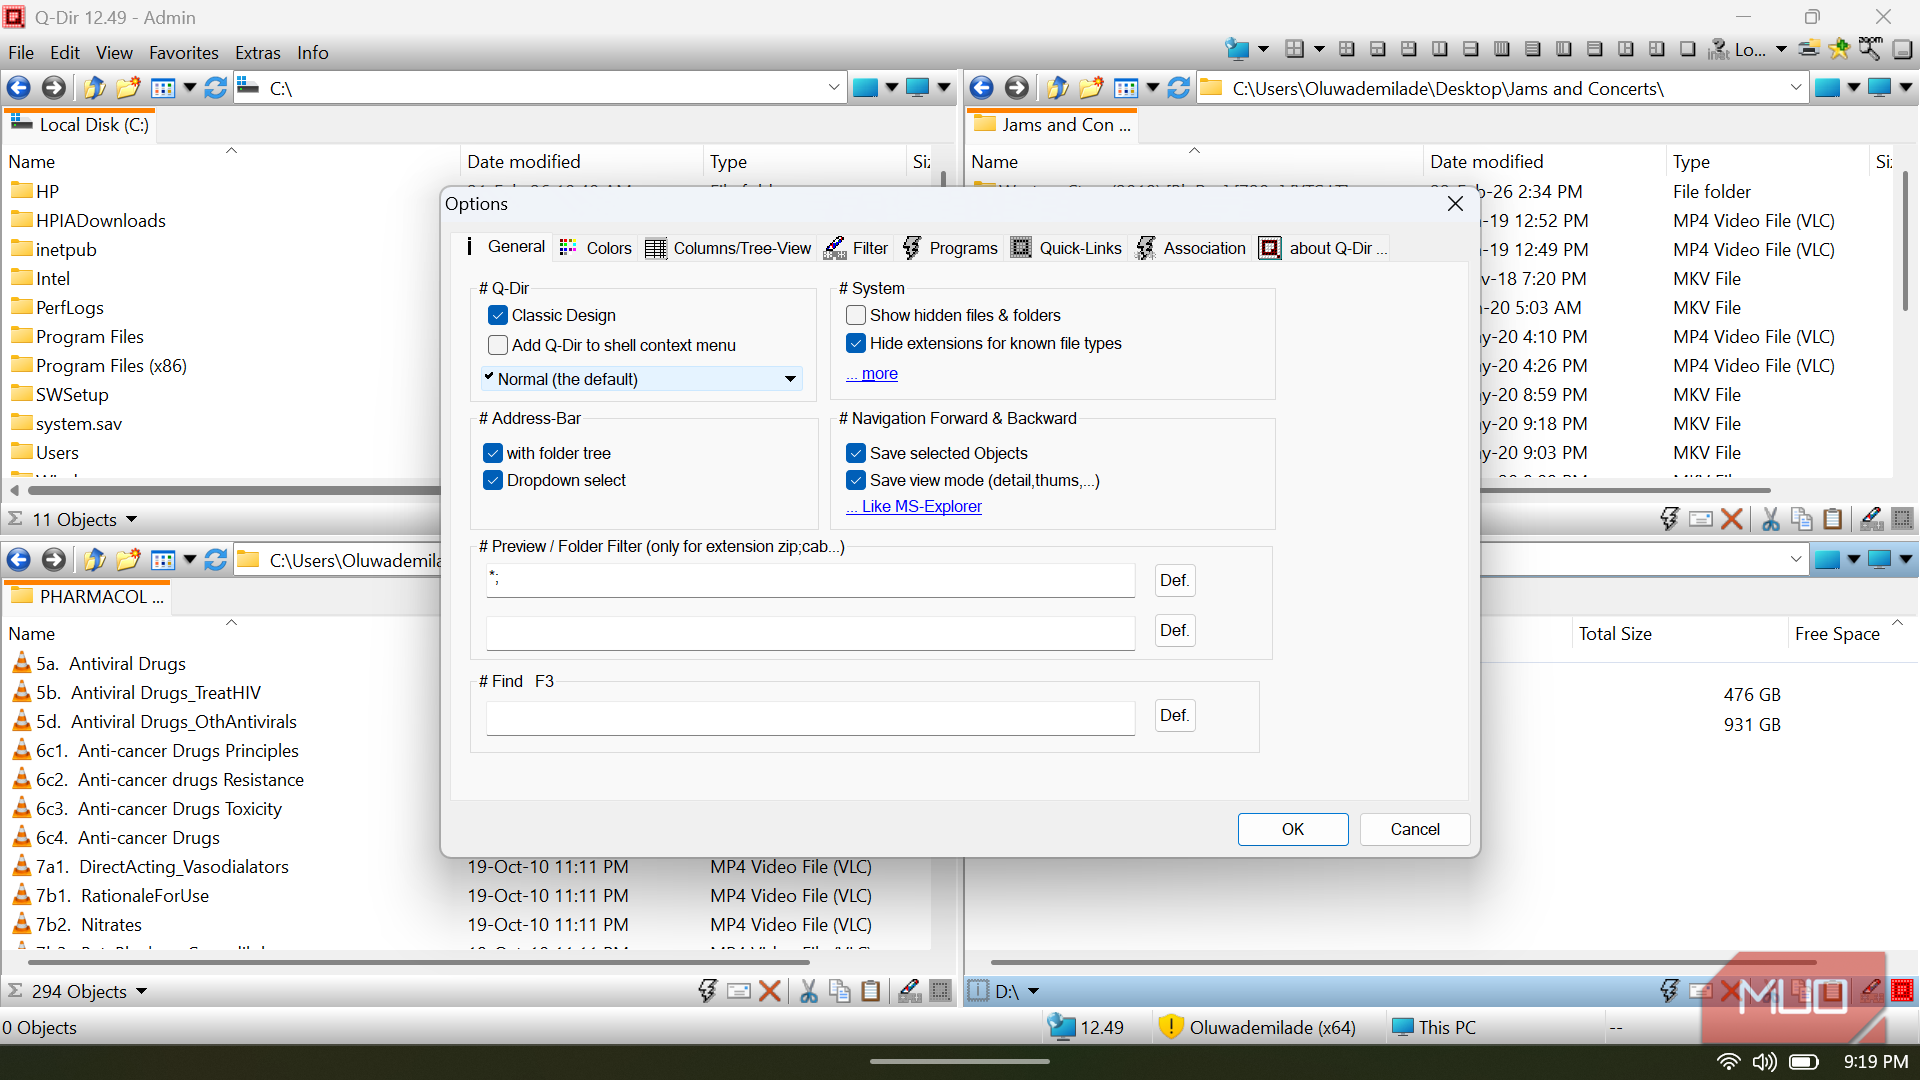
Task: Create new folder in top-left pane toolbar
Action: click(128, 88)
